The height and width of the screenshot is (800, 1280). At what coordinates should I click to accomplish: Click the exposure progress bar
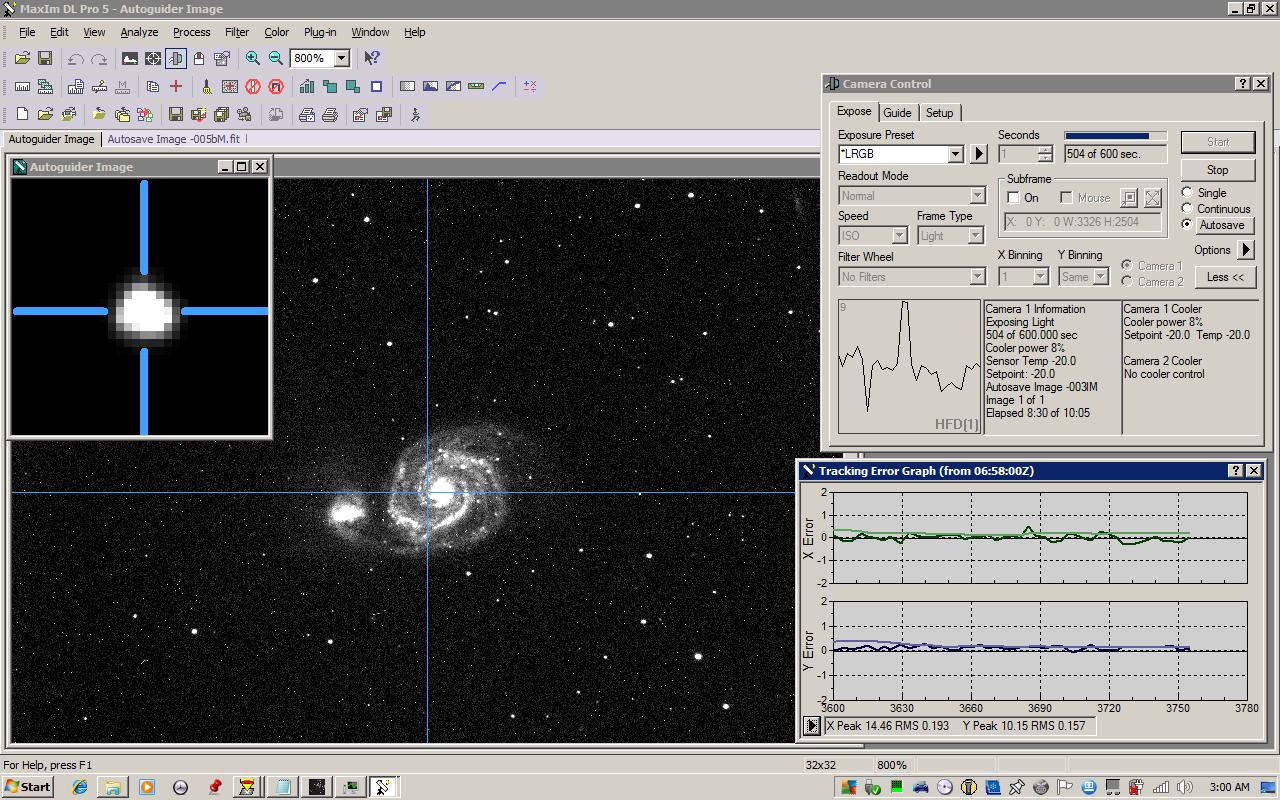pos(1115,136)
